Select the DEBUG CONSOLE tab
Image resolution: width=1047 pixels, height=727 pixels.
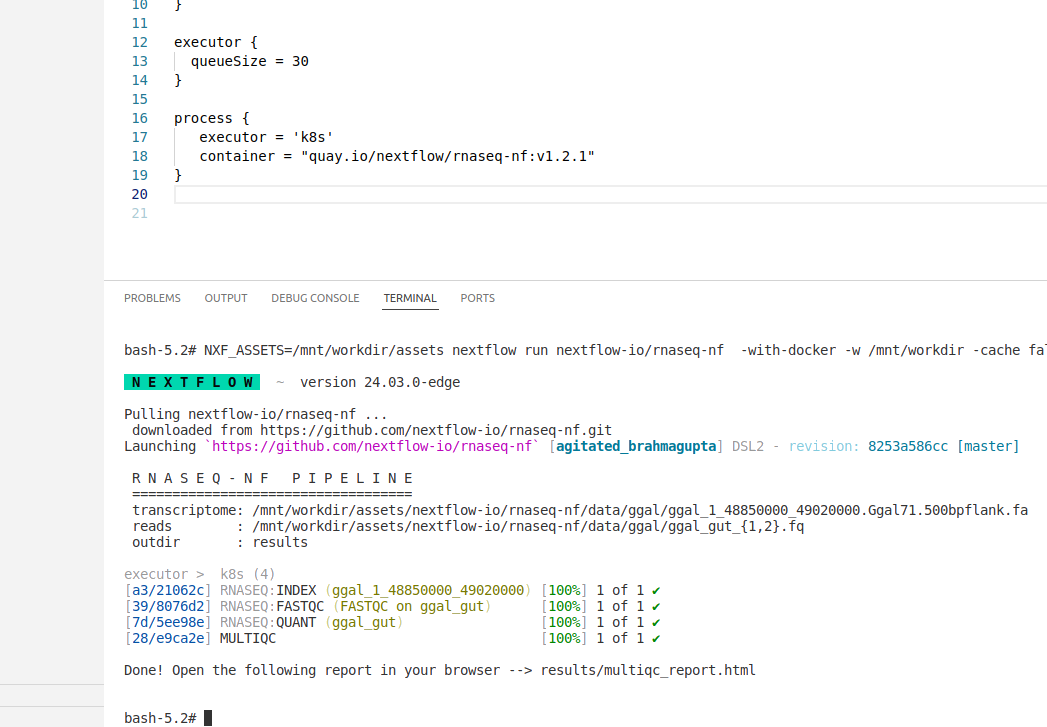pyautogui.click(x=315, y=298)
